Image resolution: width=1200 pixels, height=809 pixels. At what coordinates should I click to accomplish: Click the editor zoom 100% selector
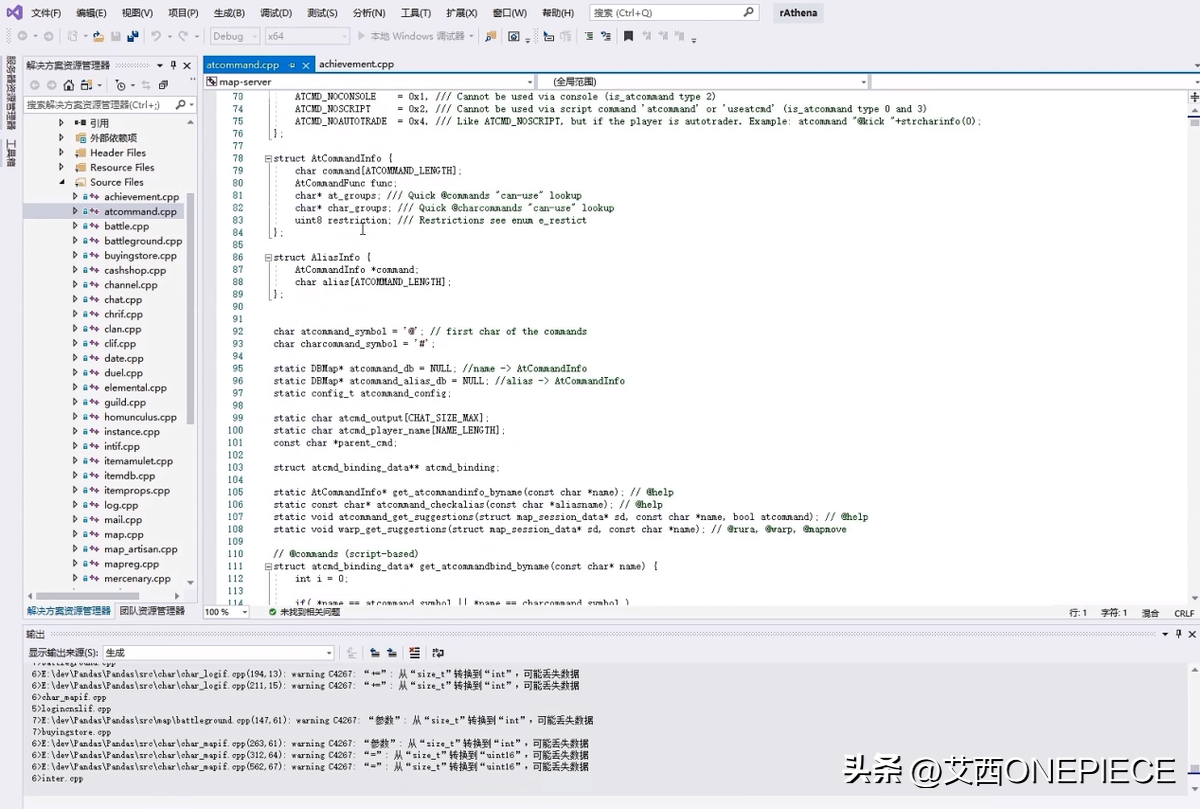click(226, 612)
